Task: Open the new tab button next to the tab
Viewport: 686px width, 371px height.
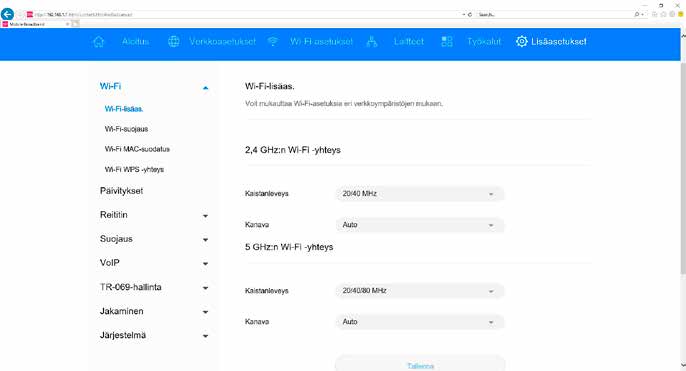Action: [x=75, y=24]
